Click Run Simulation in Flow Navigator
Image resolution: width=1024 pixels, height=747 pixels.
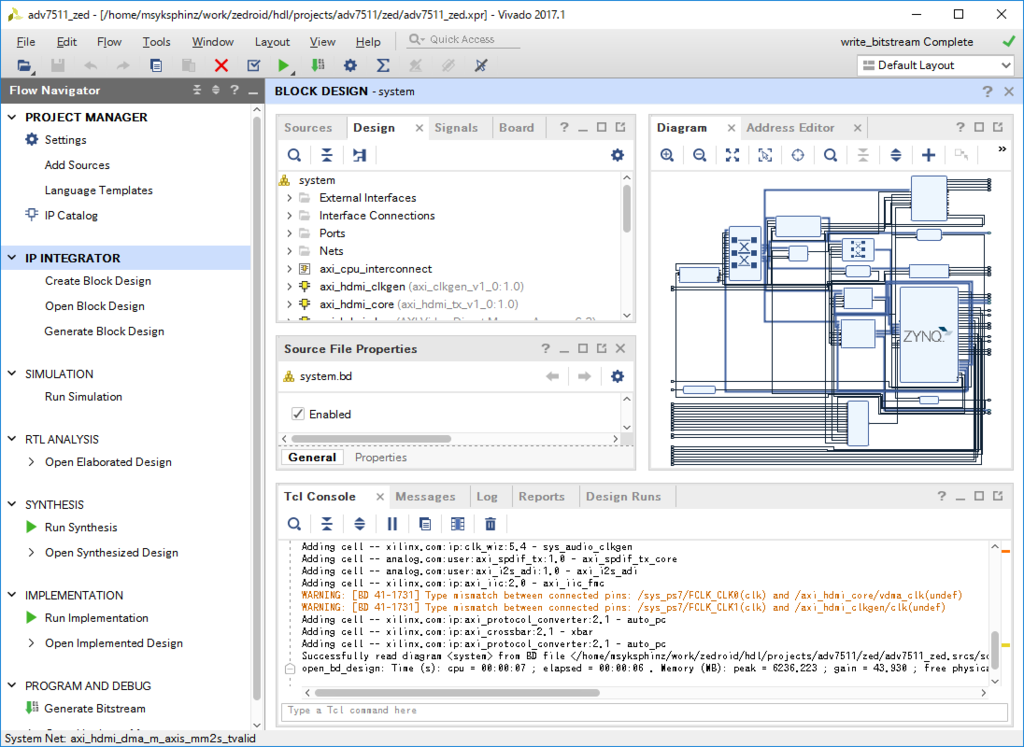[84, 396]
